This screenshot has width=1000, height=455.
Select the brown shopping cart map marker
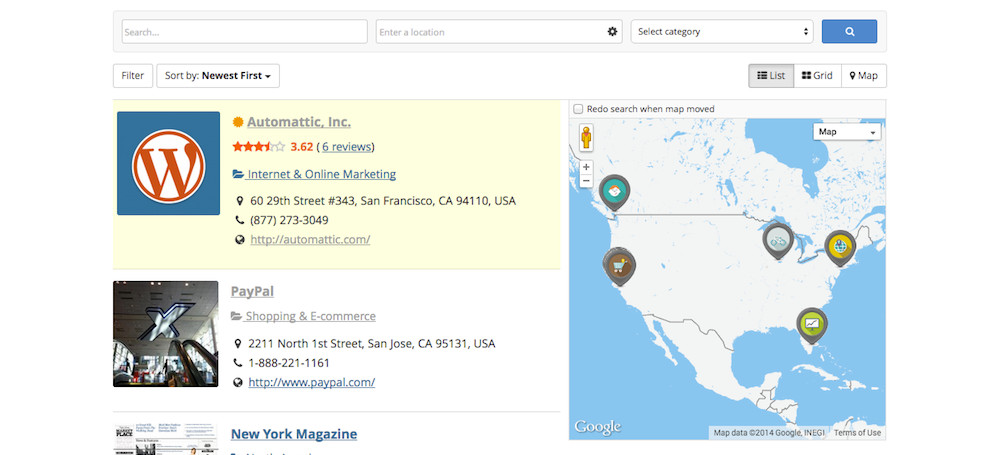point(619,265)
